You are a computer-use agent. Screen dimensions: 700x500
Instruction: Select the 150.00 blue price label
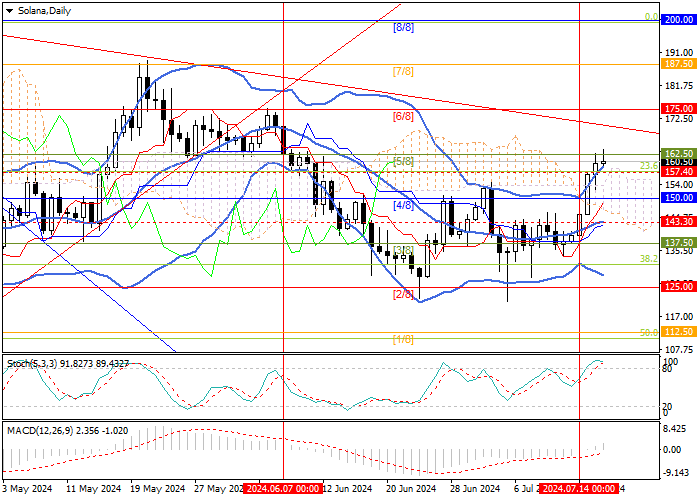click(x=679, y=198)
